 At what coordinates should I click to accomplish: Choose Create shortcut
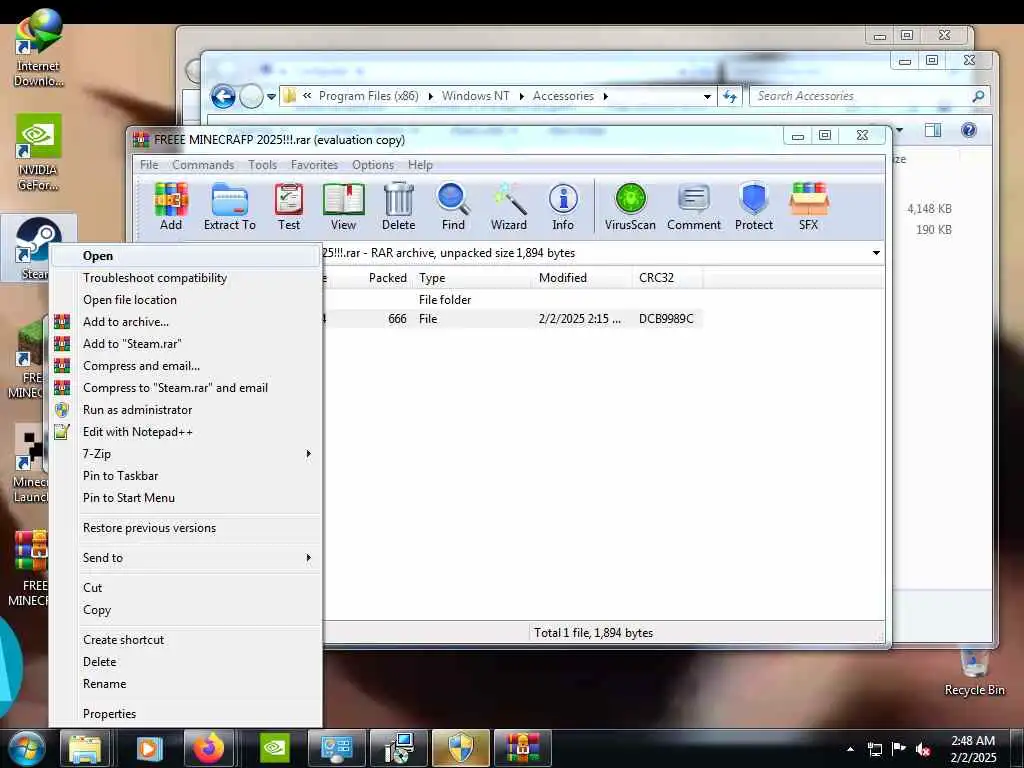(186, 640)
